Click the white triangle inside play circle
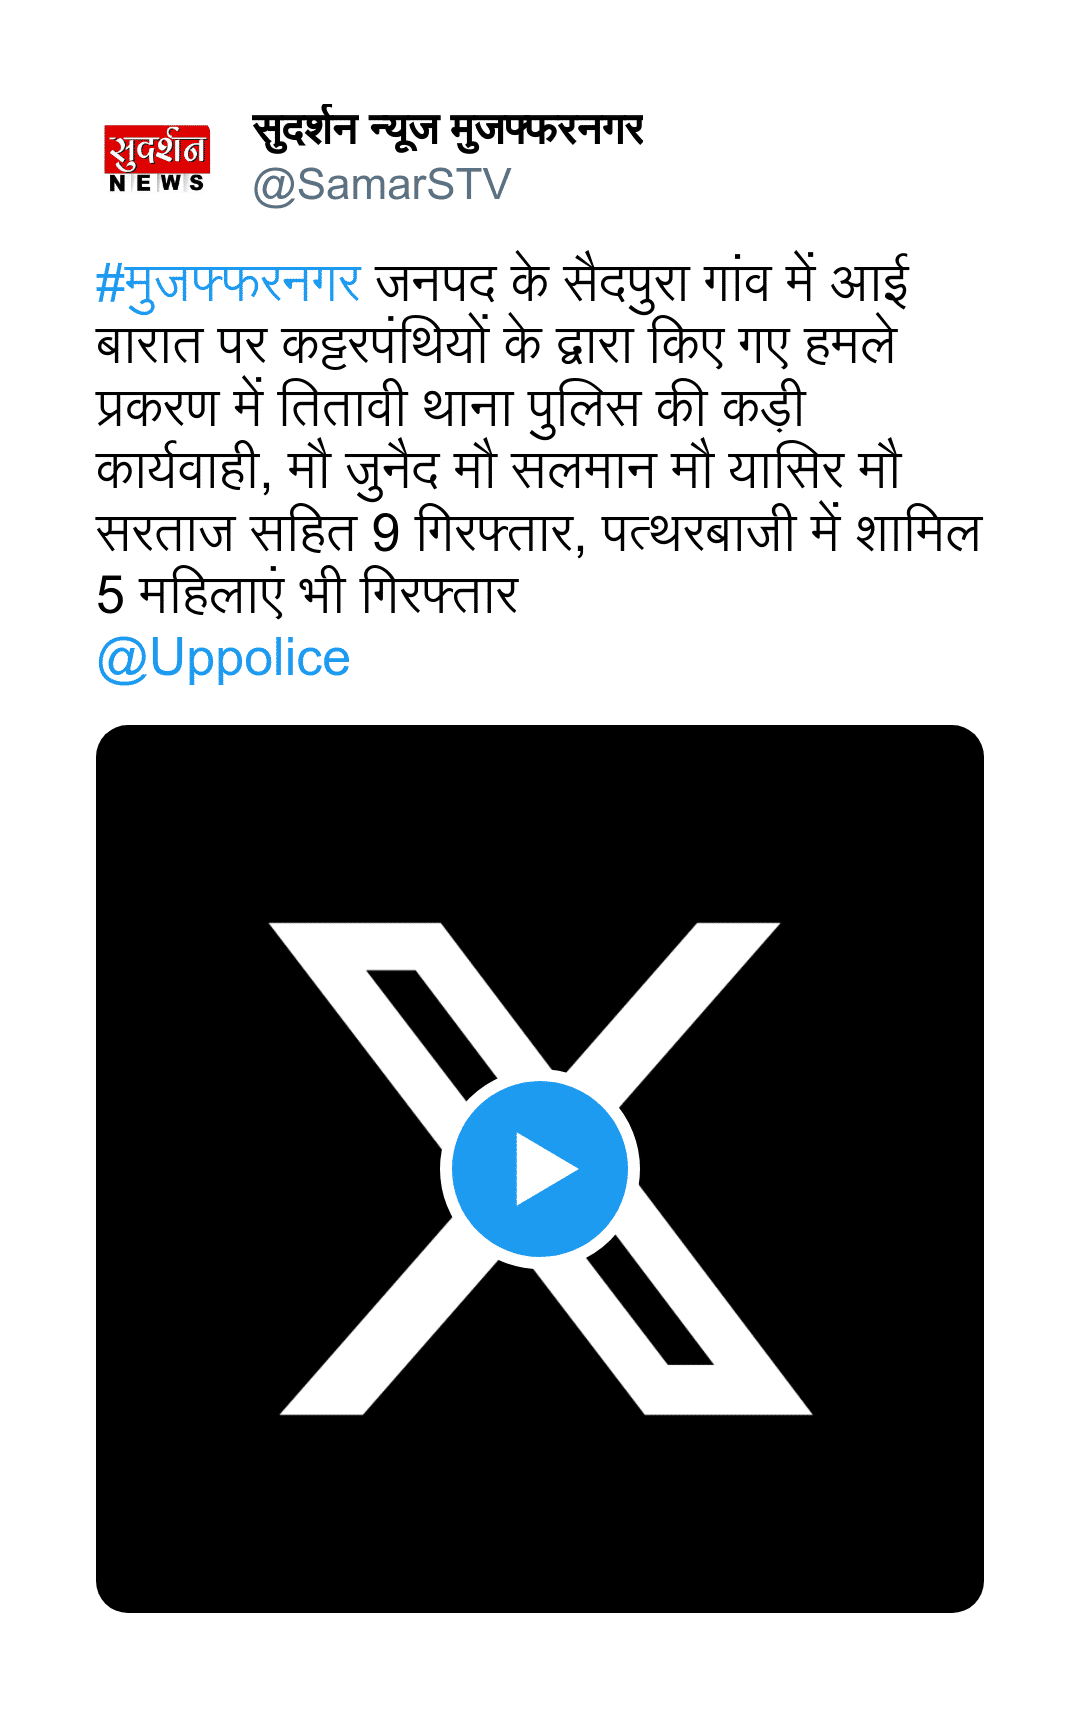The height and width of the screenshot is (1709, 1080). pos(545,1168)
